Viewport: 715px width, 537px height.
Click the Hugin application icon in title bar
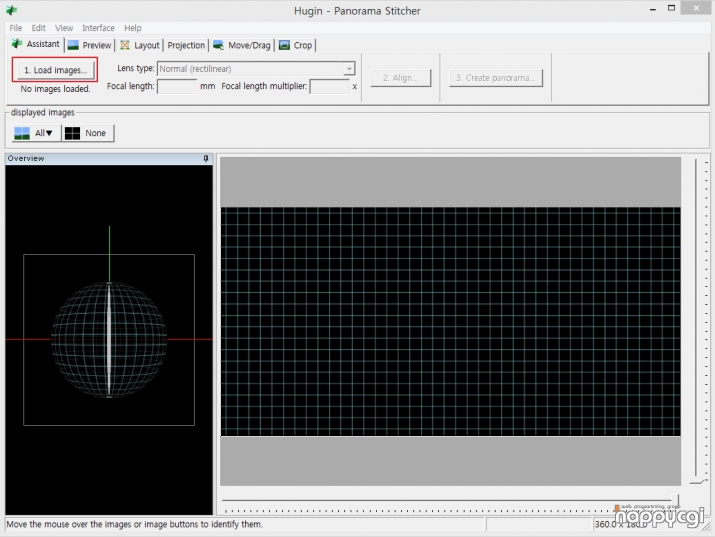click(11, 10)
